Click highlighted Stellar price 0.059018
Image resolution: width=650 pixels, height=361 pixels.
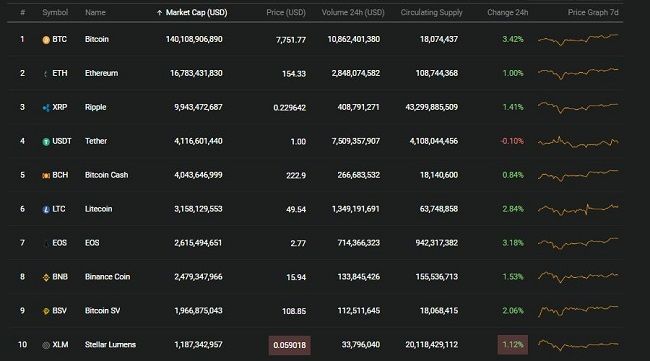click(x=289, y=346)
